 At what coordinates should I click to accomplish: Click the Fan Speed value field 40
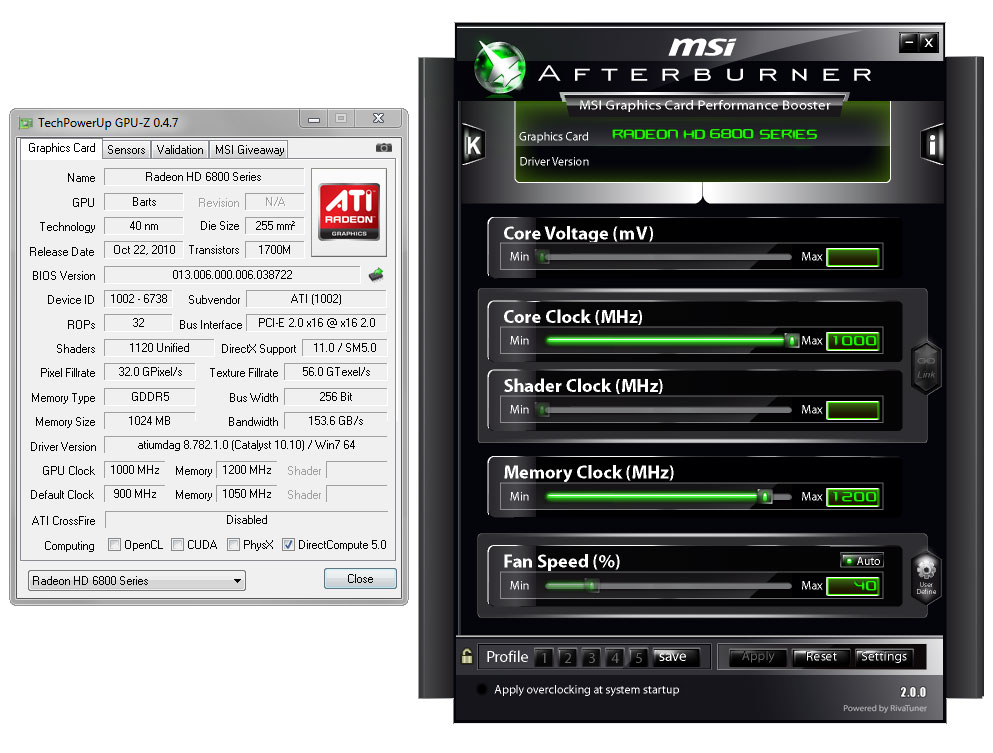853,586
